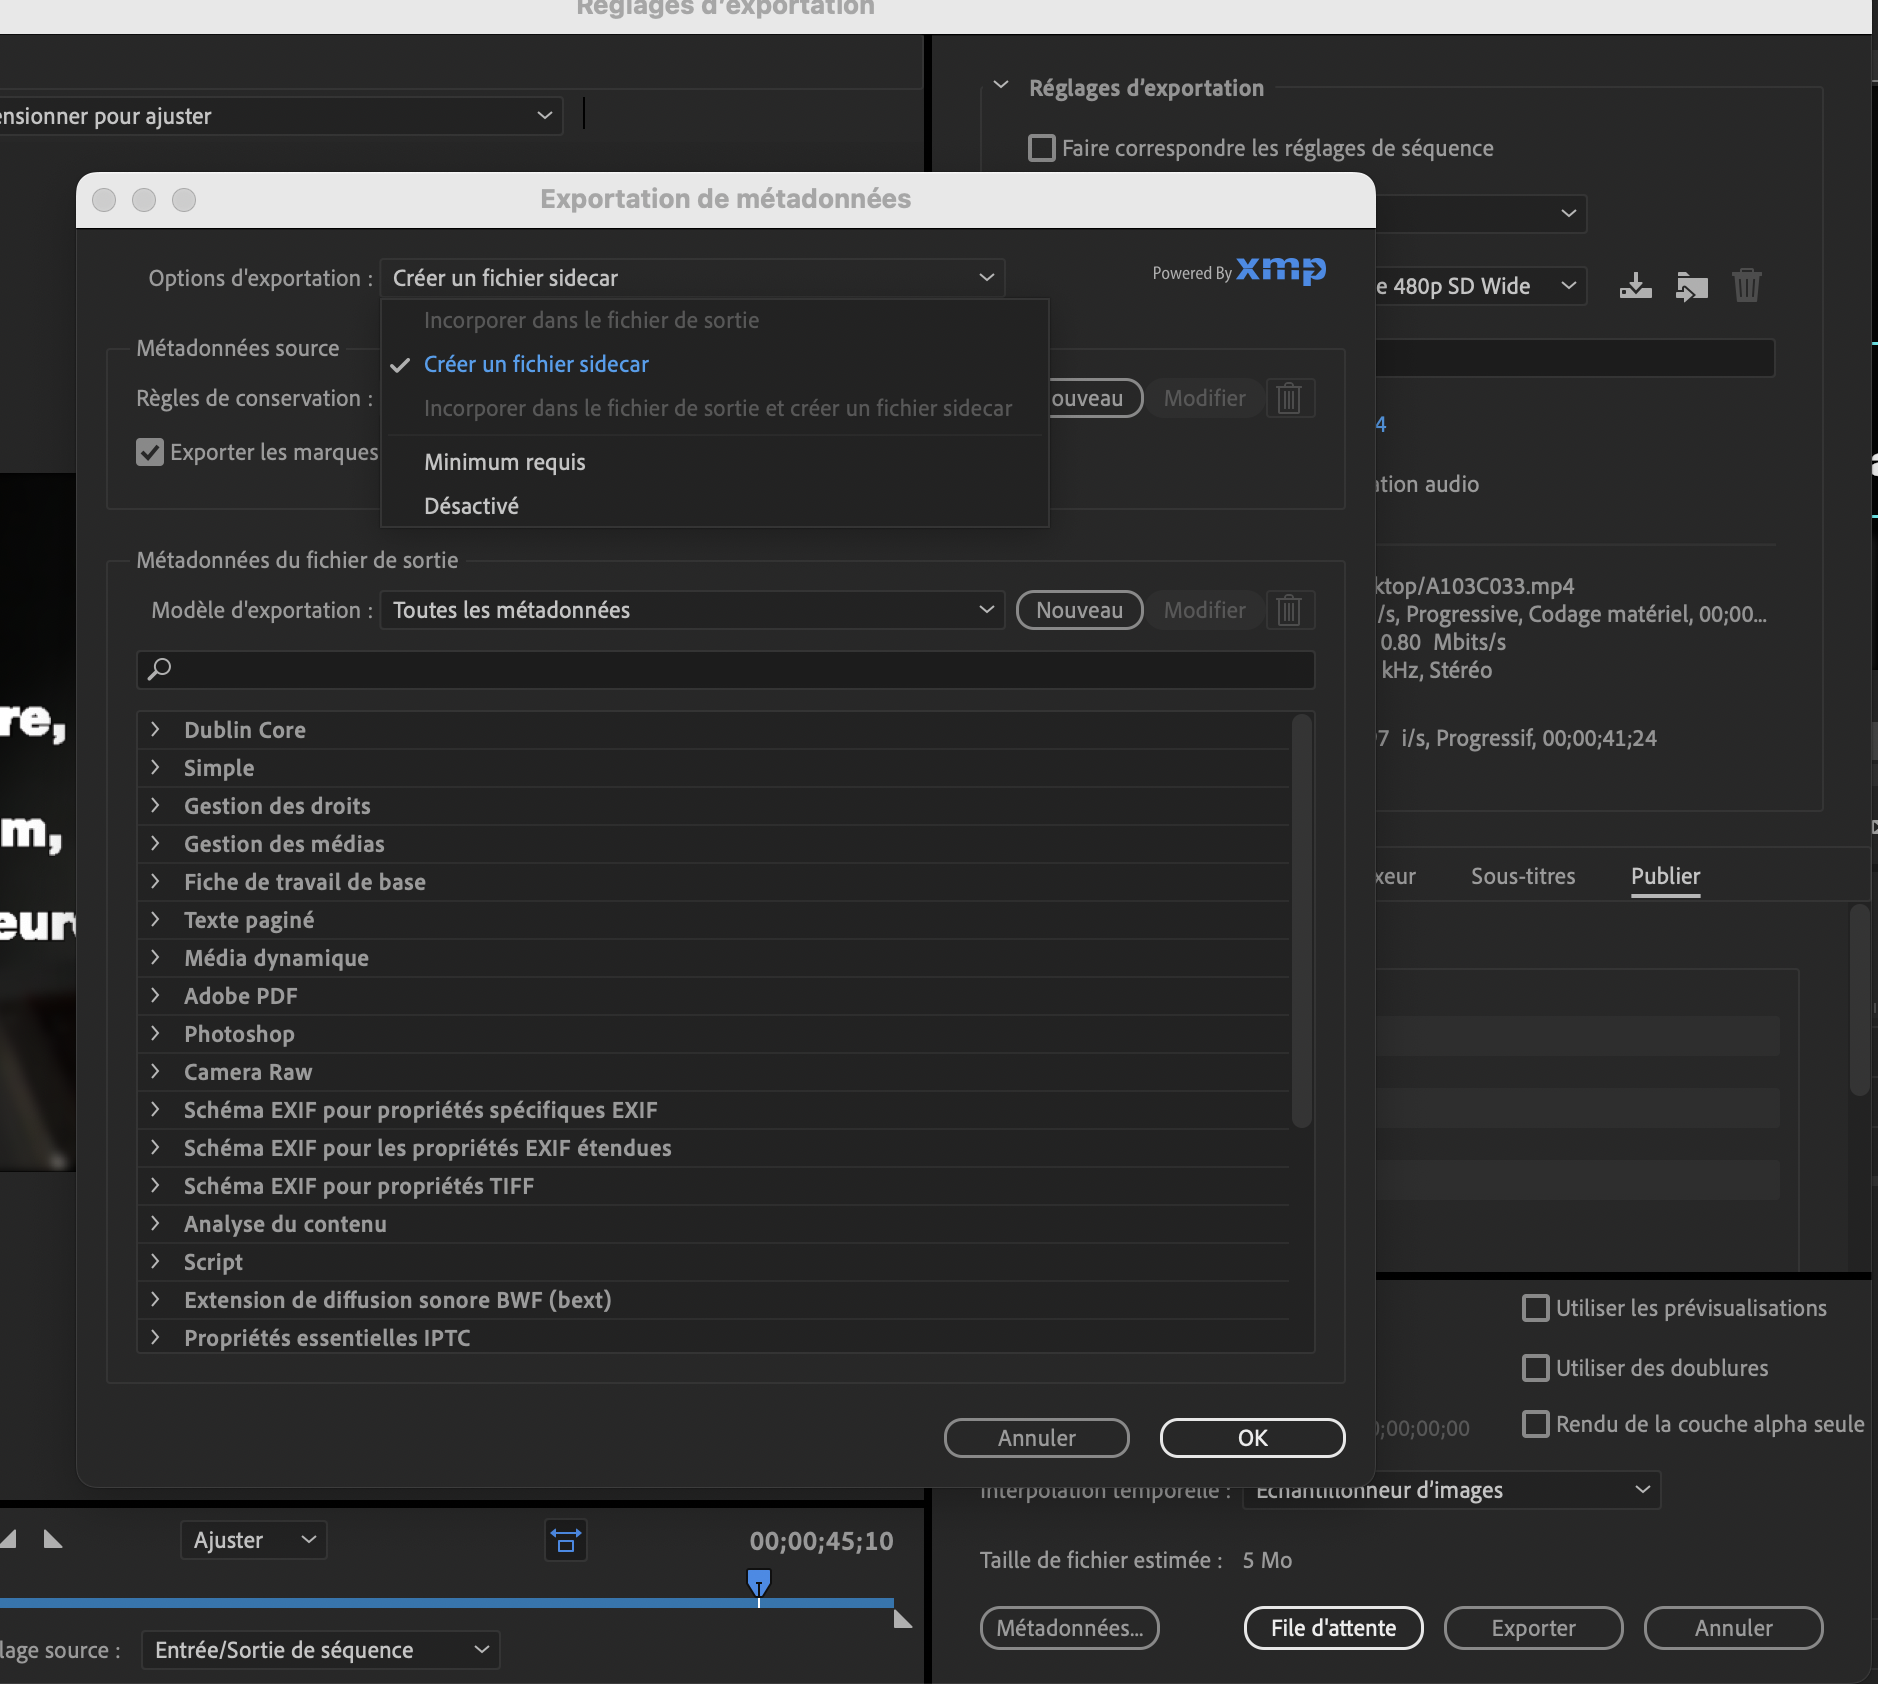Click trash icon beside Modèle d'exportation

[x=1289, y=610]
